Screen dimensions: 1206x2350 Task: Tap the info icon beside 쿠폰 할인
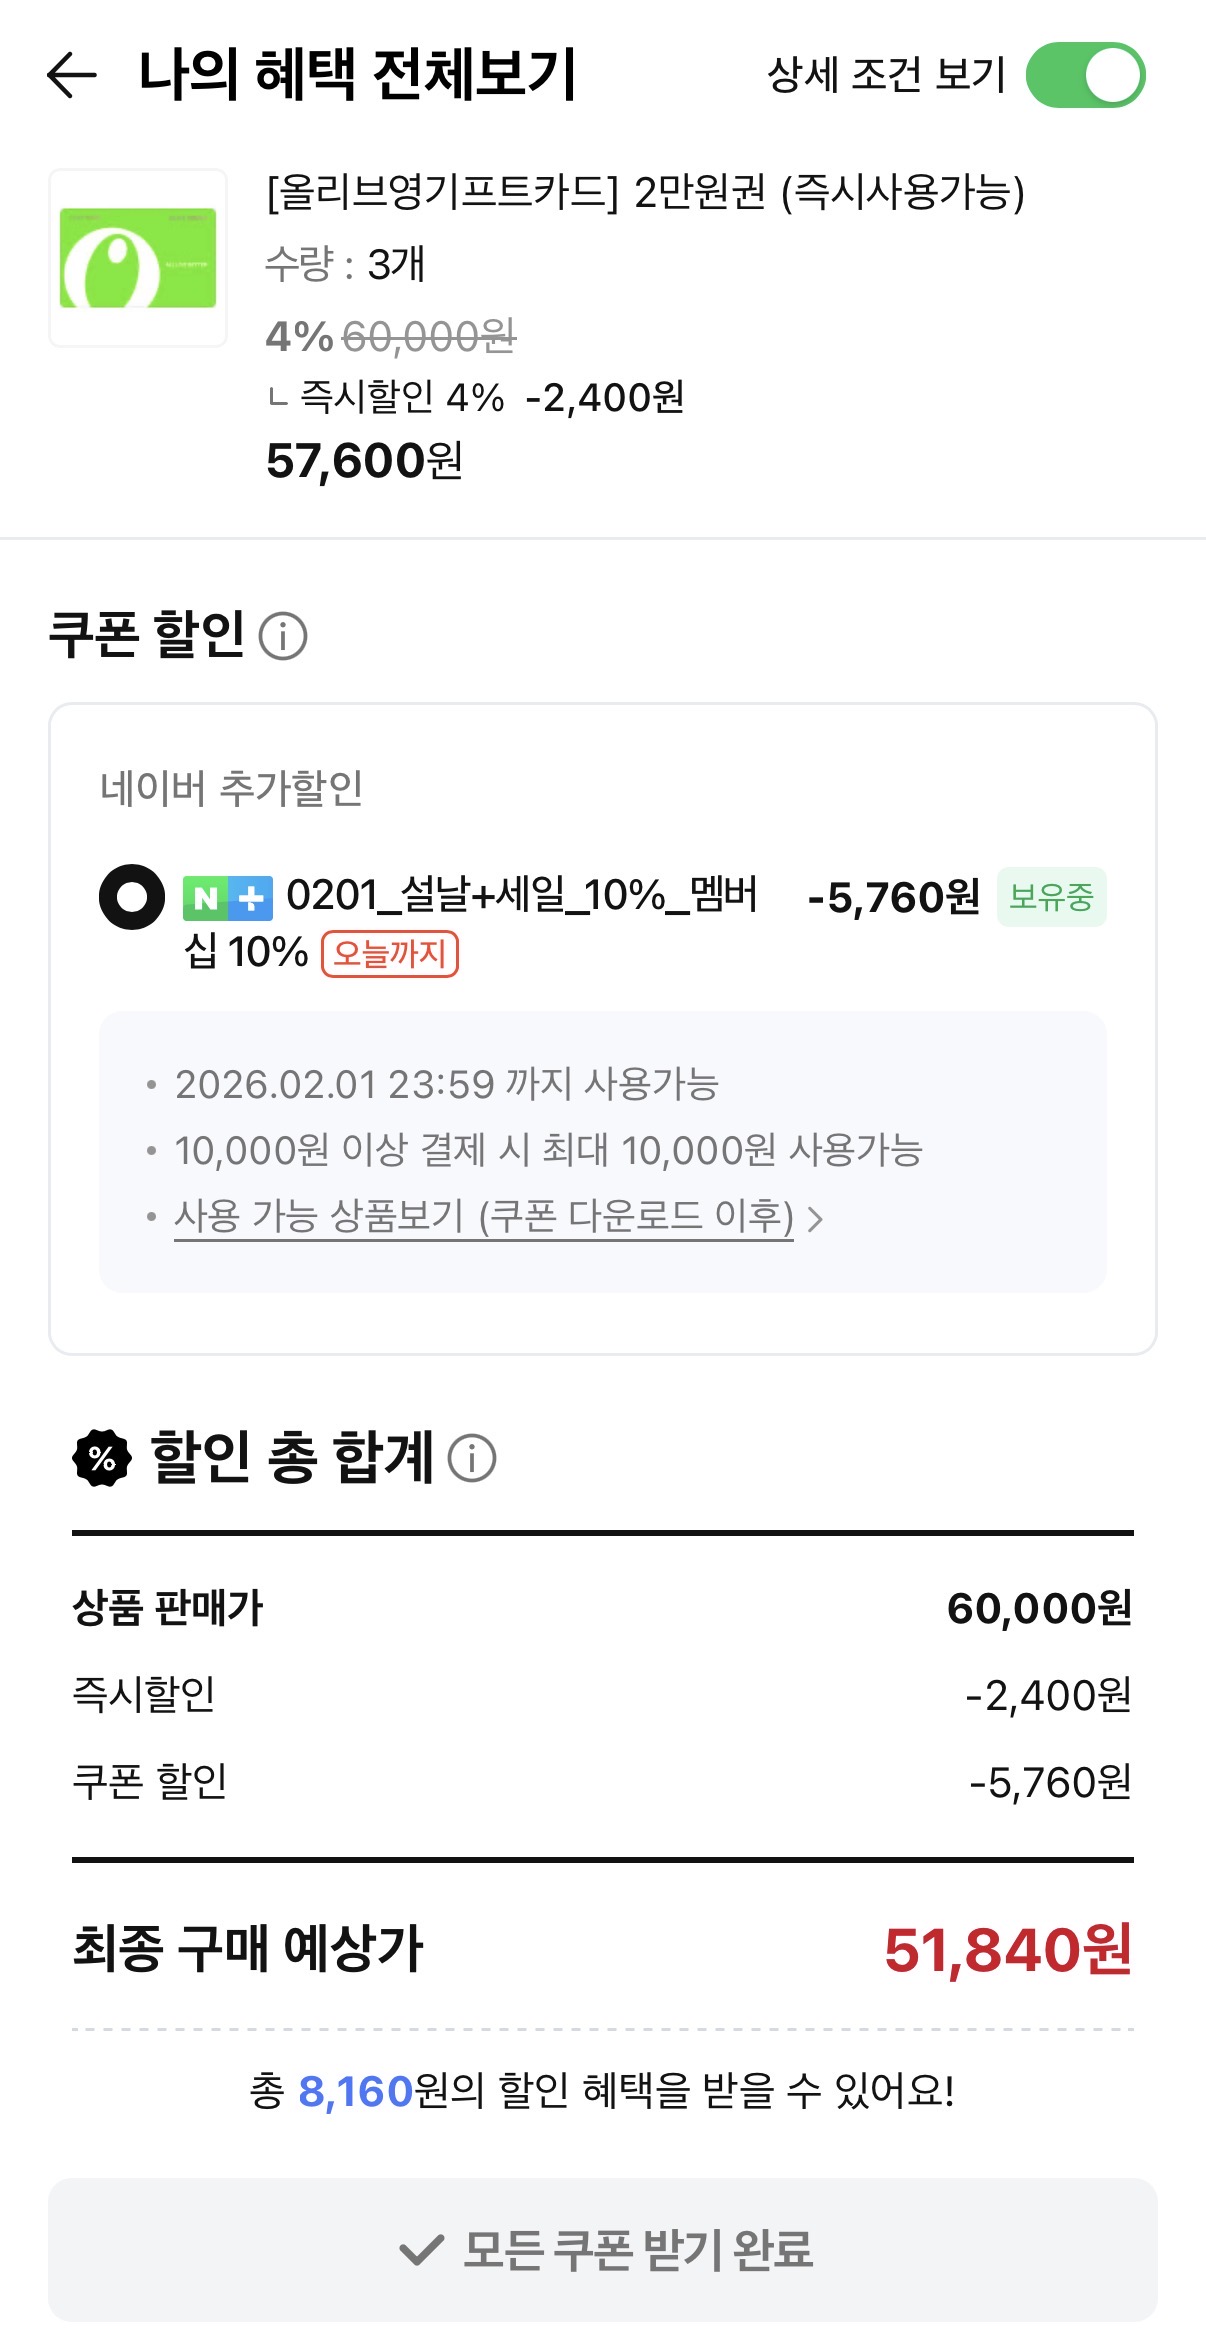[283, 636]
